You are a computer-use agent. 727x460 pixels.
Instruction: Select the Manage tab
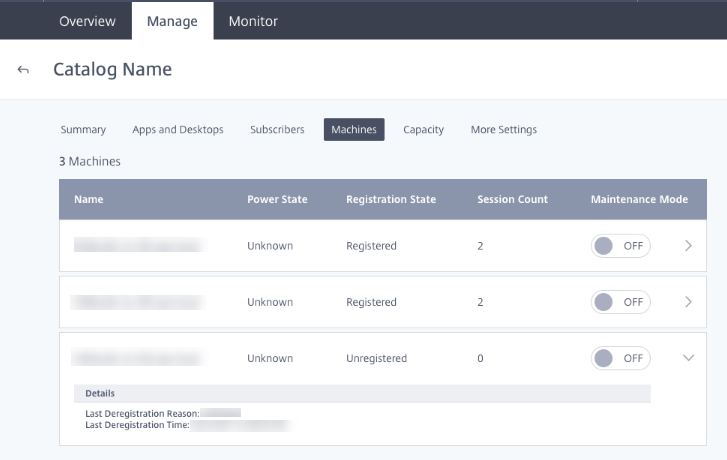pos(172,21)
